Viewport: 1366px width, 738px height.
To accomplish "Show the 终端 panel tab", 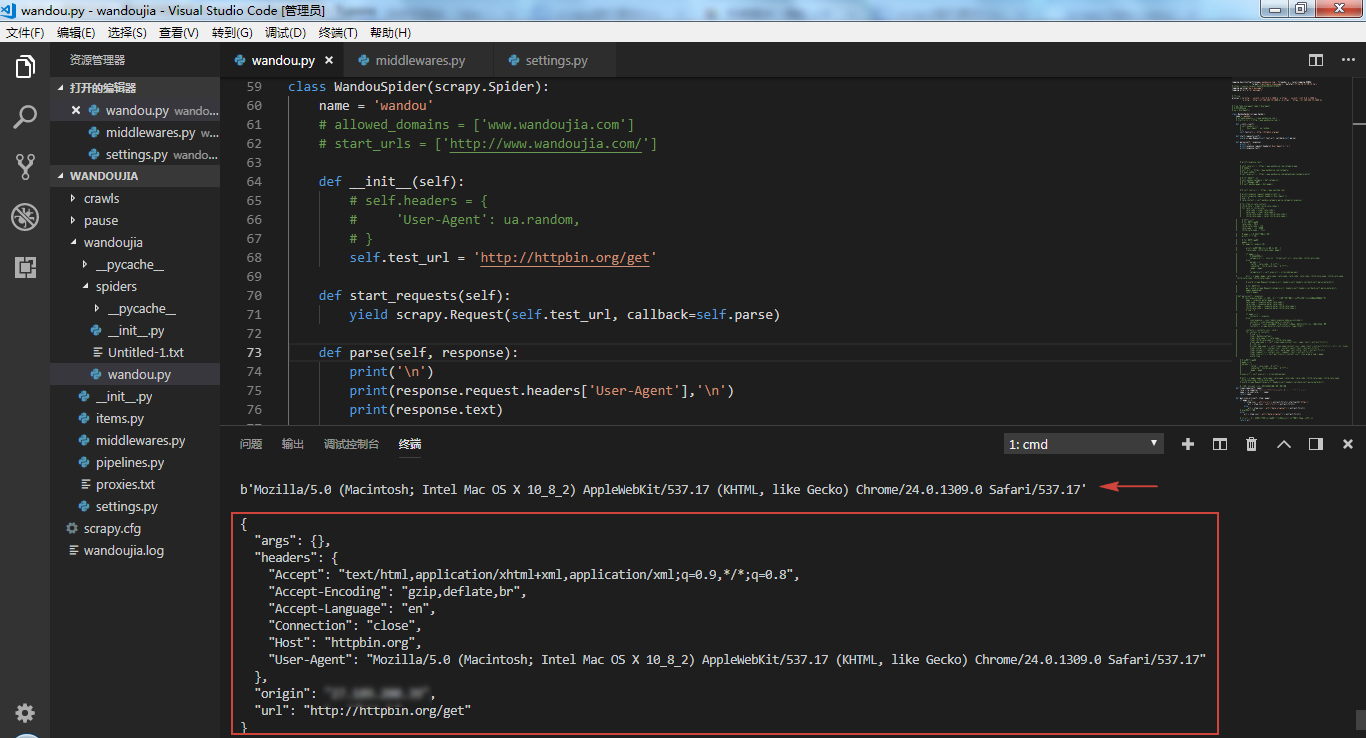I will [x=410, y=444].
